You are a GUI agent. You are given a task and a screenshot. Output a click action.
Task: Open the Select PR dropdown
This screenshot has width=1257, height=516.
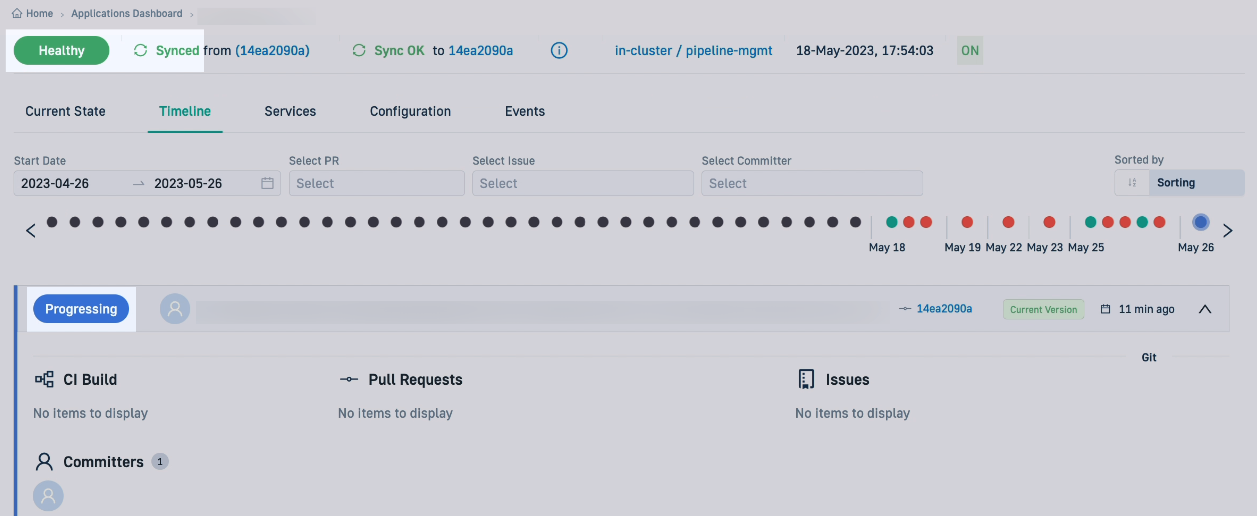click(376, 183)
